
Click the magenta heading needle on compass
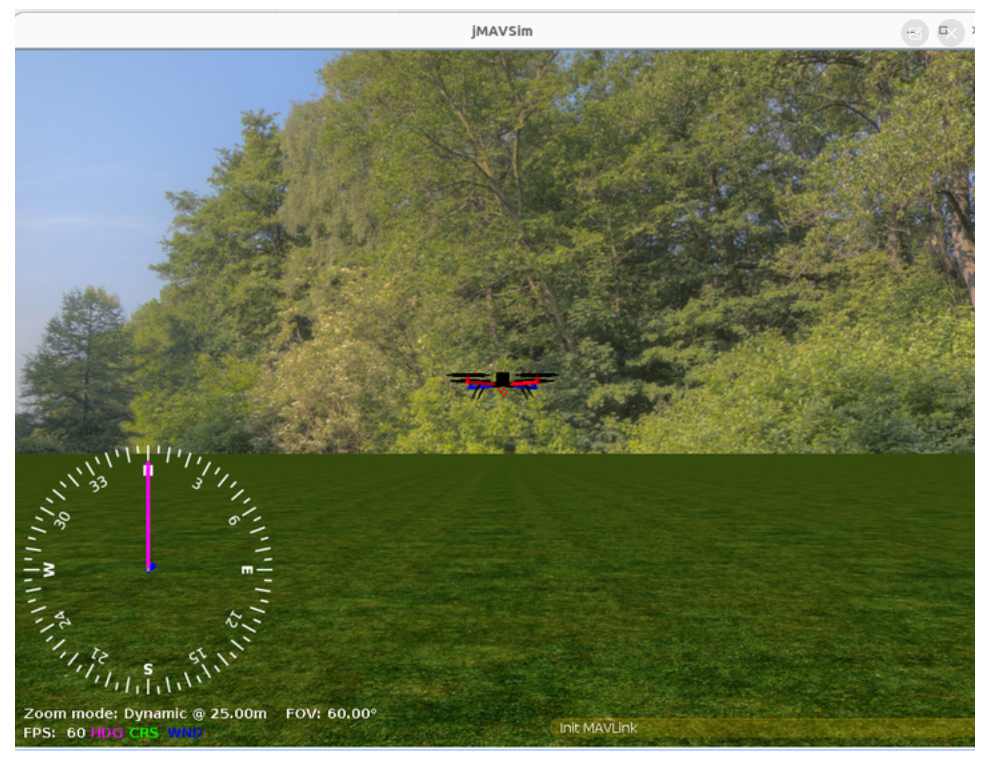coord(148,517)
